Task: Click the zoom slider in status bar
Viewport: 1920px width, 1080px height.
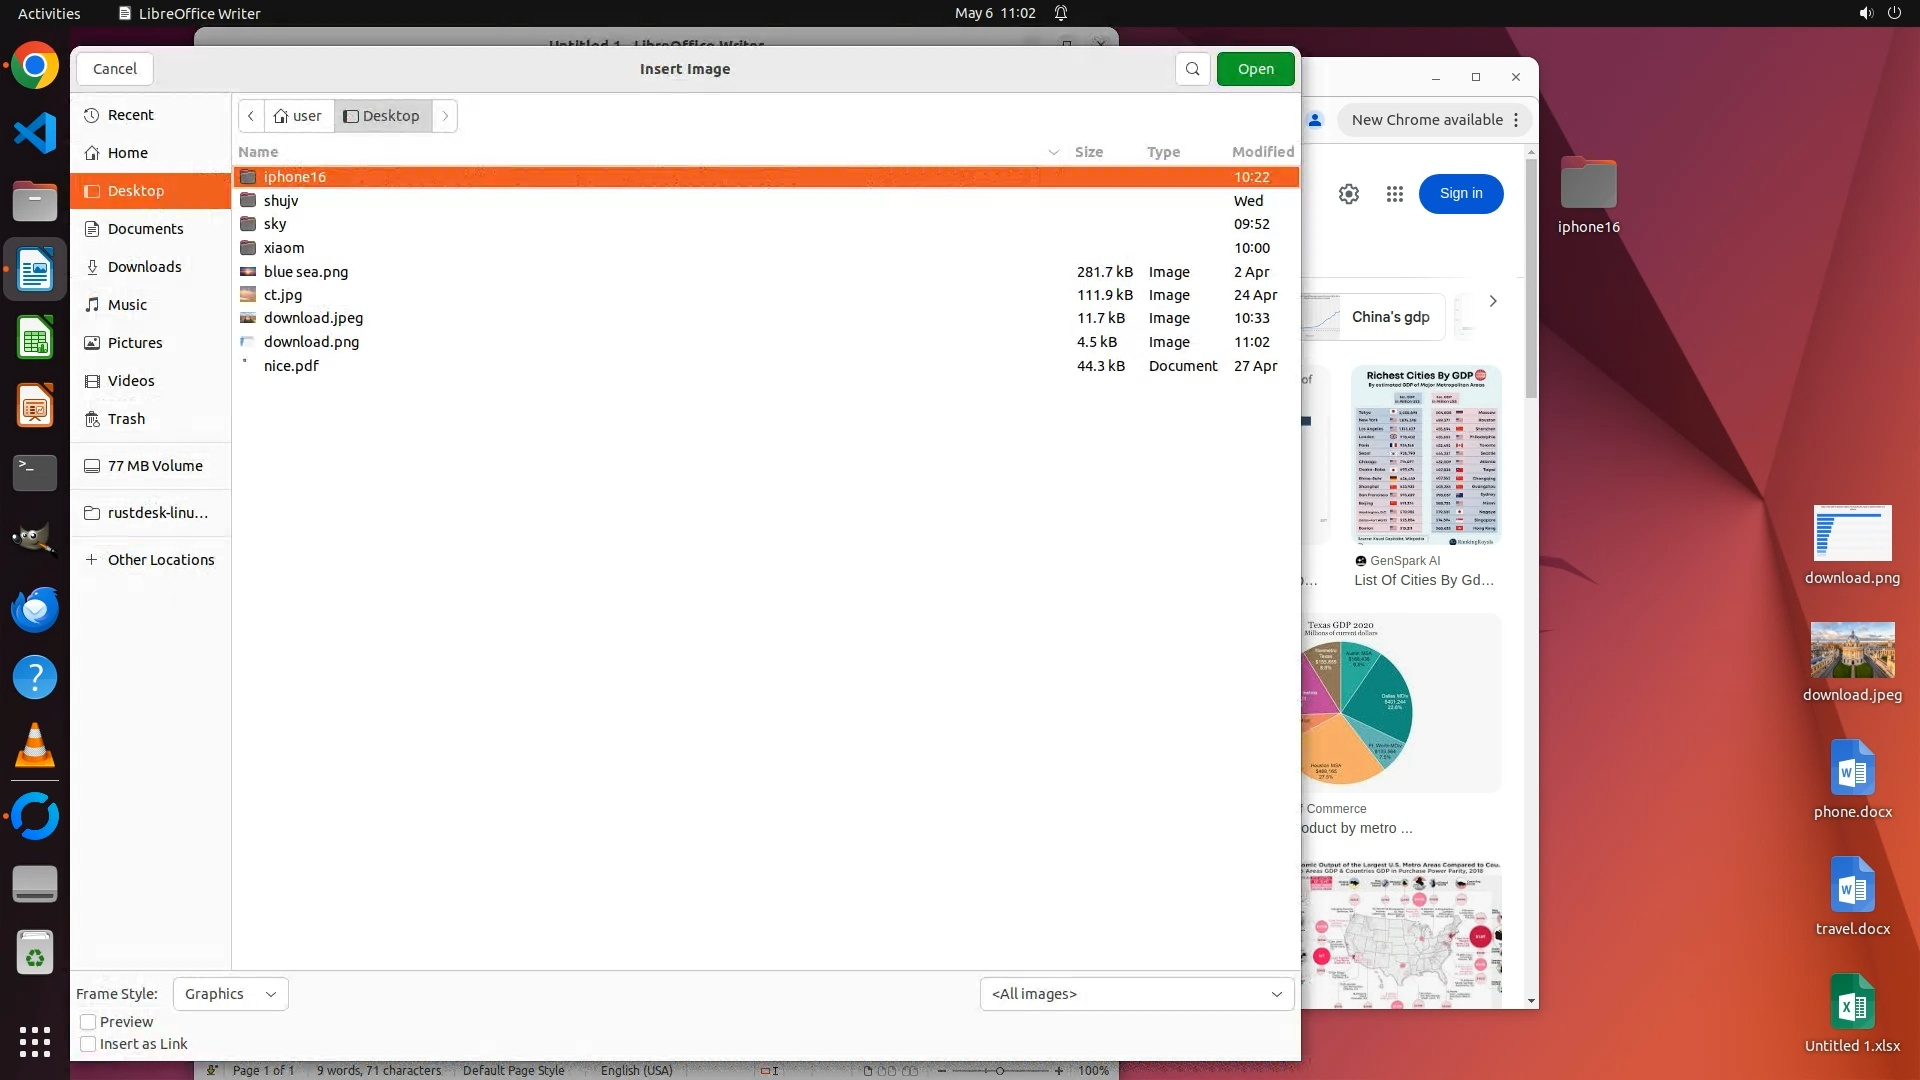Action: [999, 1070]
